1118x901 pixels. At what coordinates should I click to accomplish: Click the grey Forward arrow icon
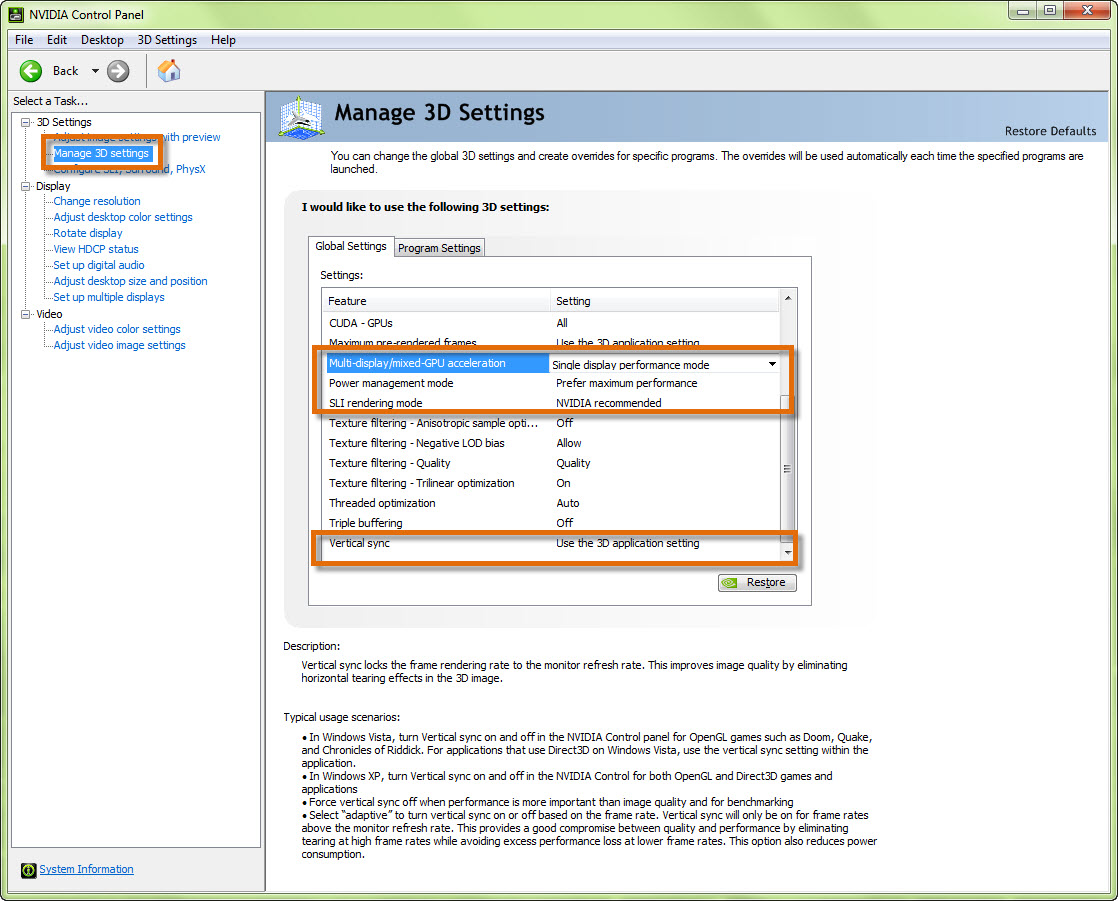(x=118, y=71)
